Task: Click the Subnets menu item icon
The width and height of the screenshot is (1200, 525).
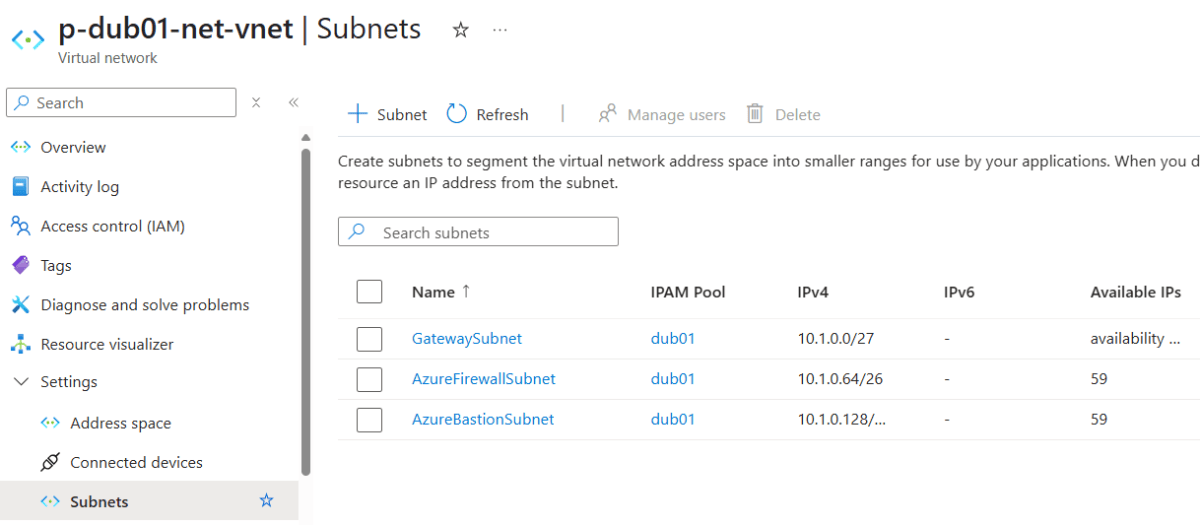Action: coord(50,501)
